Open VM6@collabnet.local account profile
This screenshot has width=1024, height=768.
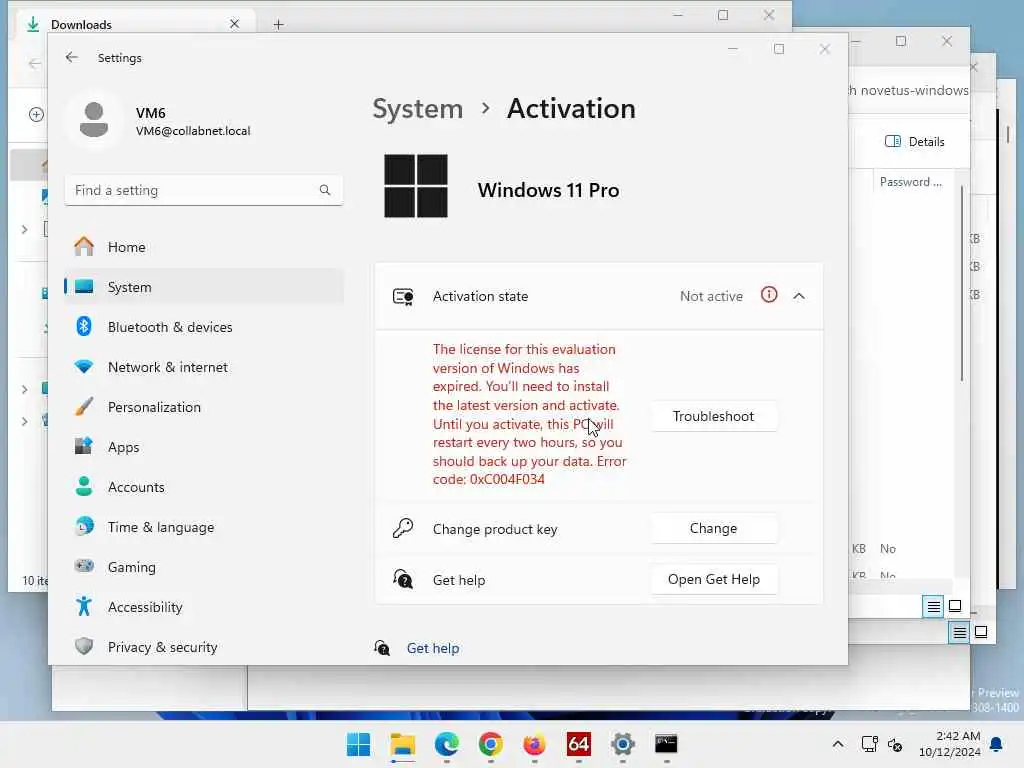[193, 131]
